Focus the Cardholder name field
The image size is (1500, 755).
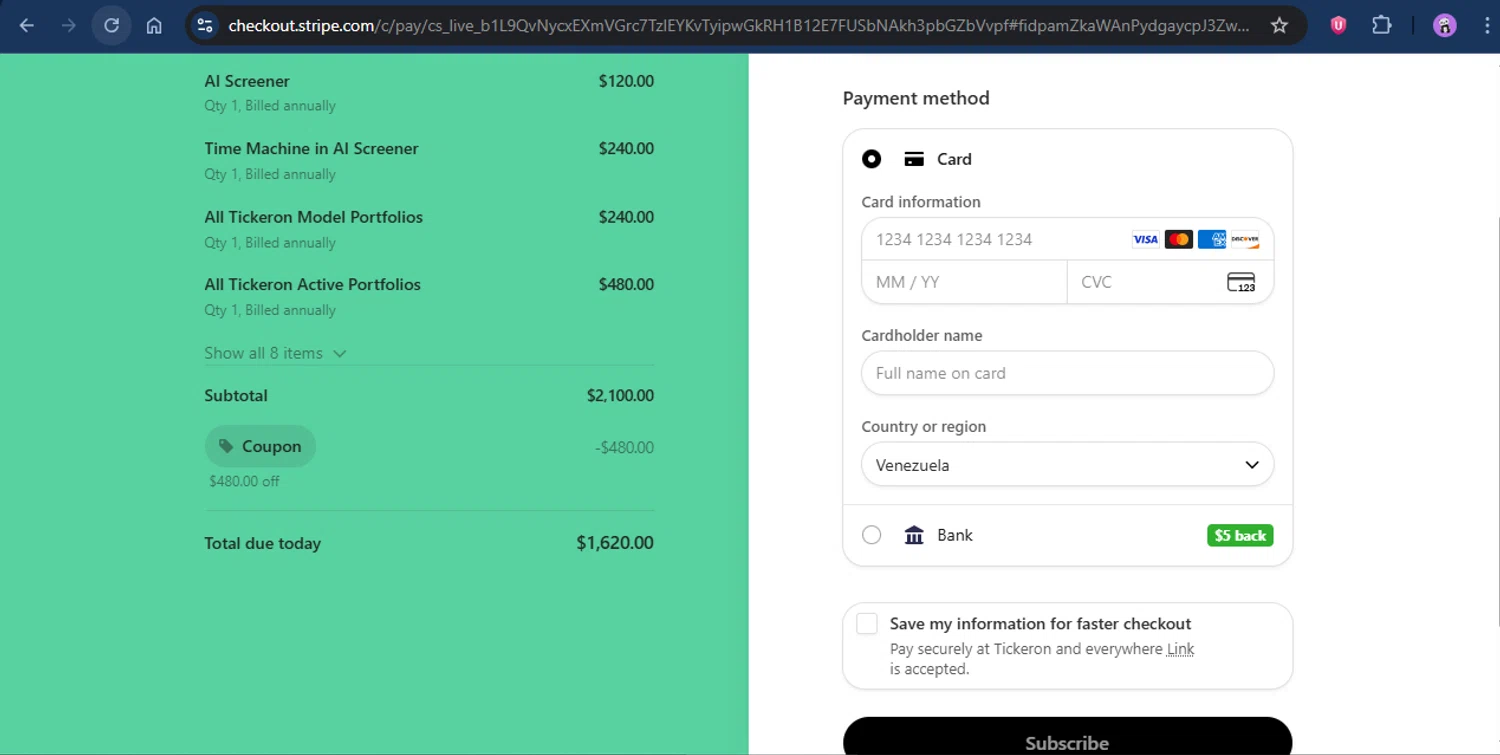[1067, 373]
